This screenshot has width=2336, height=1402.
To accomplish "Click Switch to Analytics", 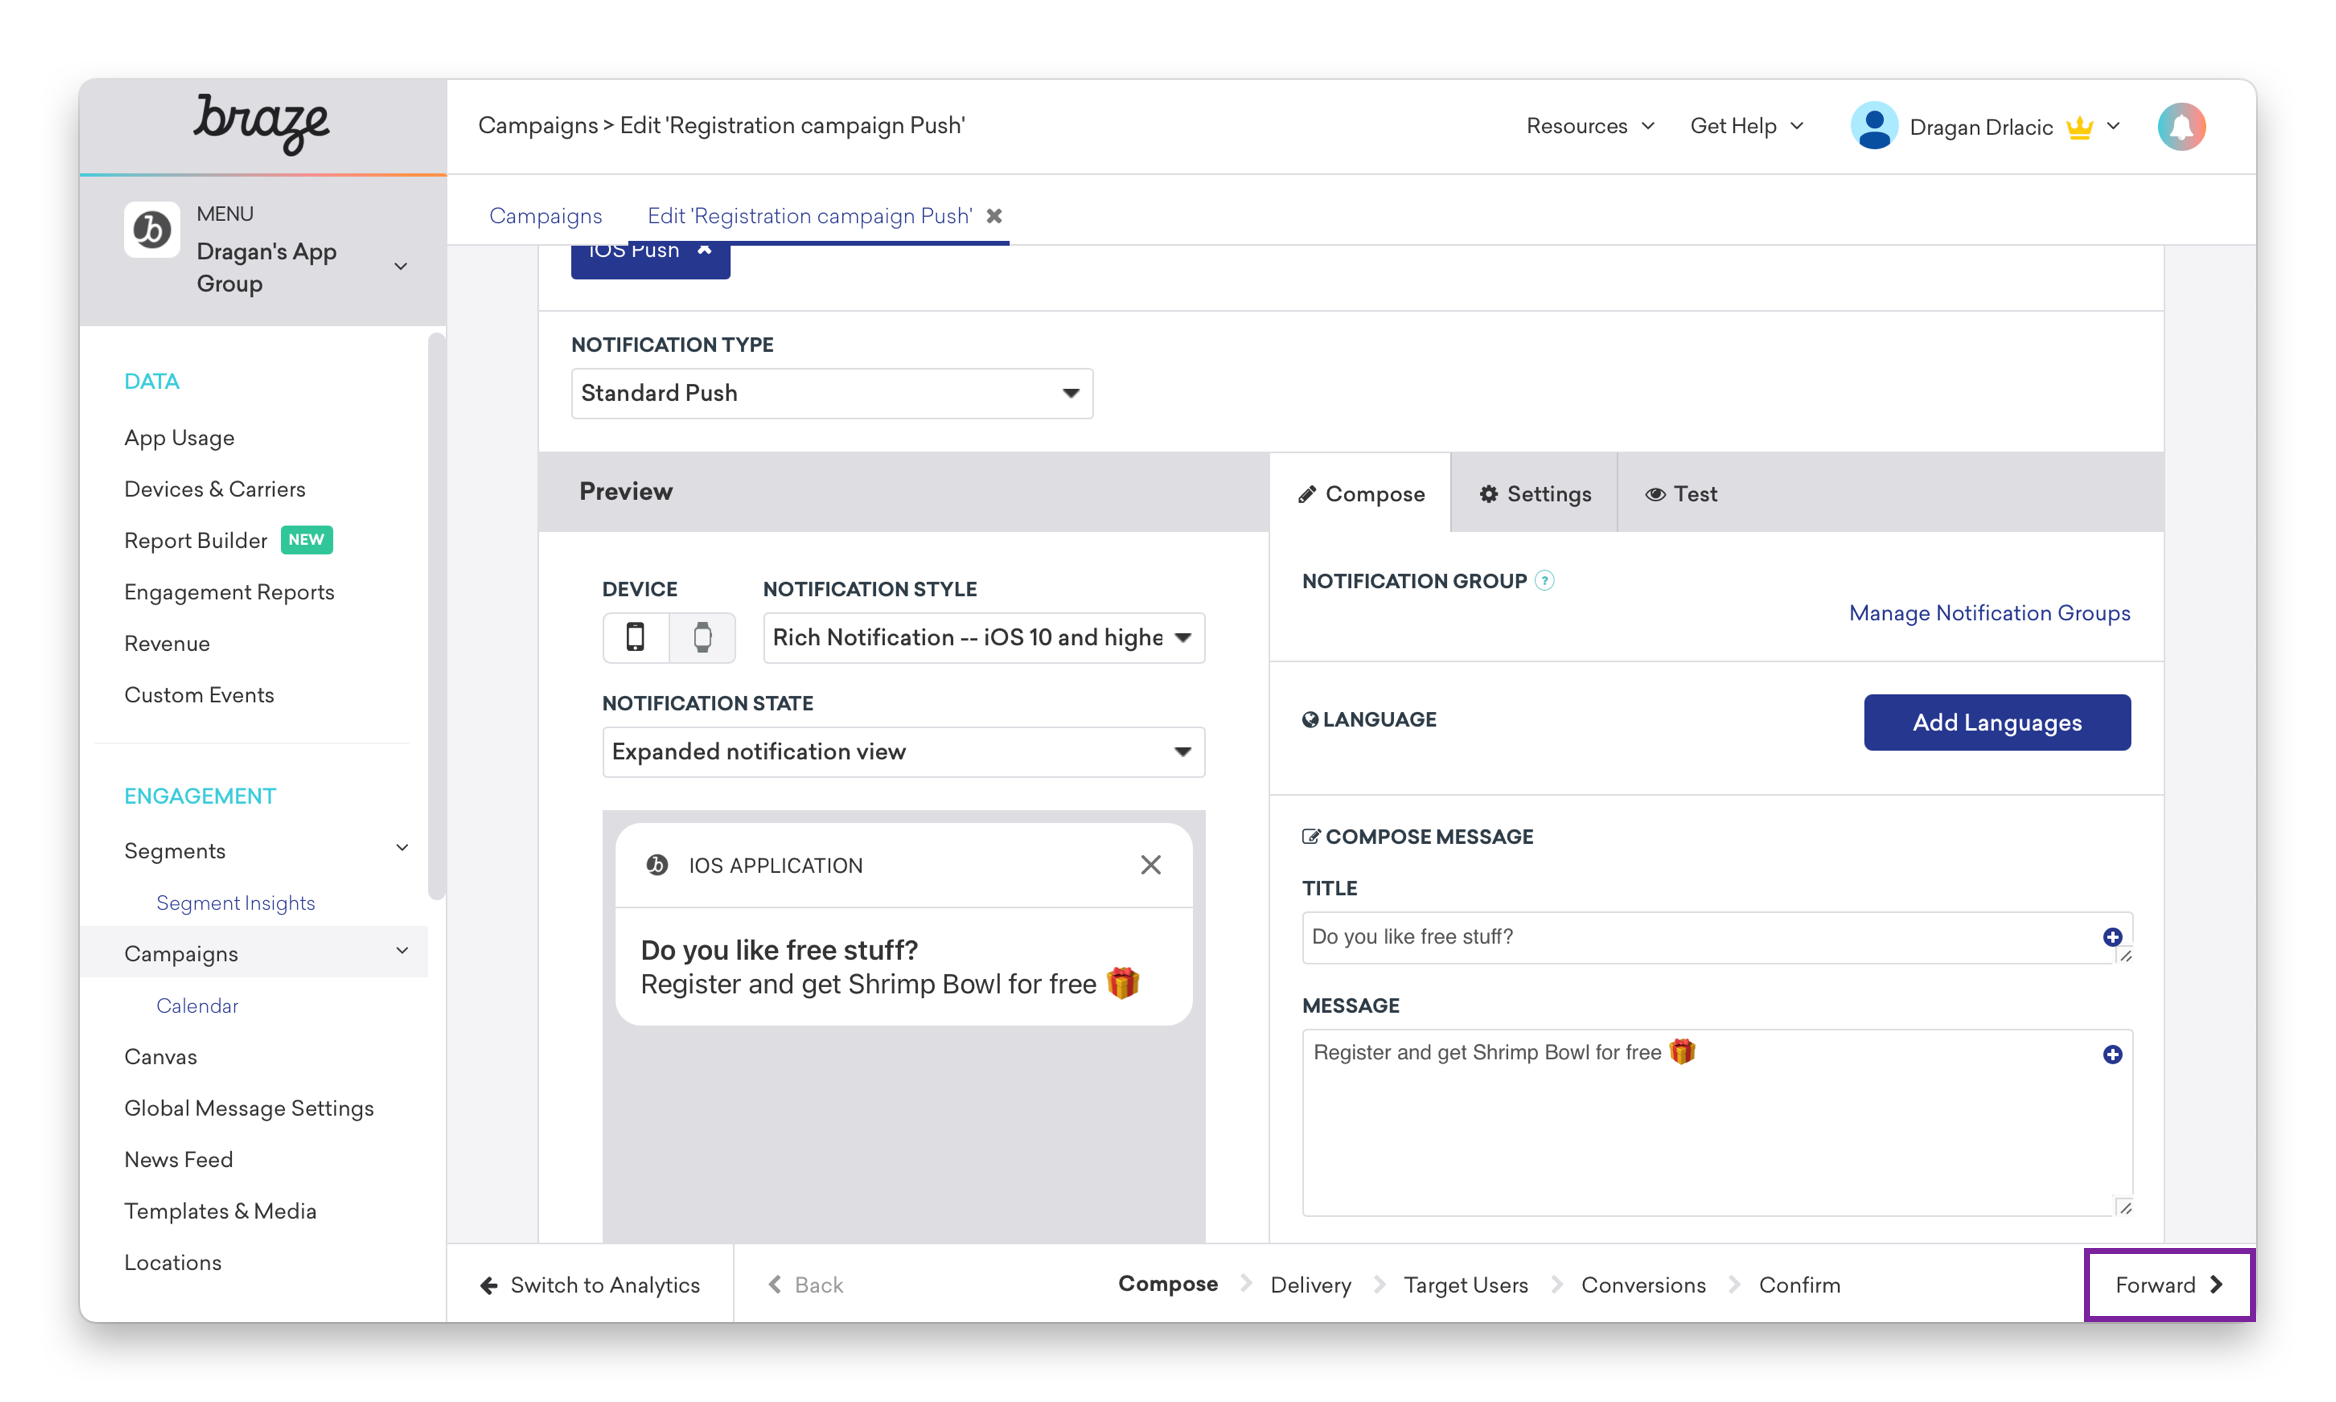I will click(x=590, y=1285).
